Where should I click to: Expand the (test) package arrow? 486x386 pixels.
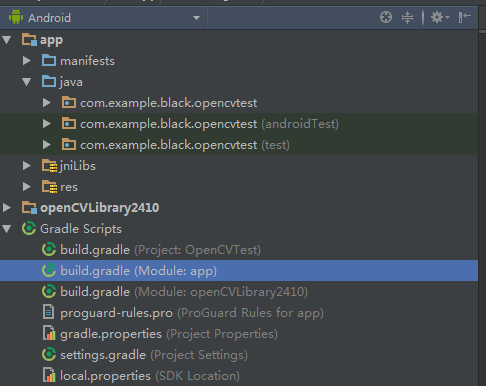(x=47, y=145)
